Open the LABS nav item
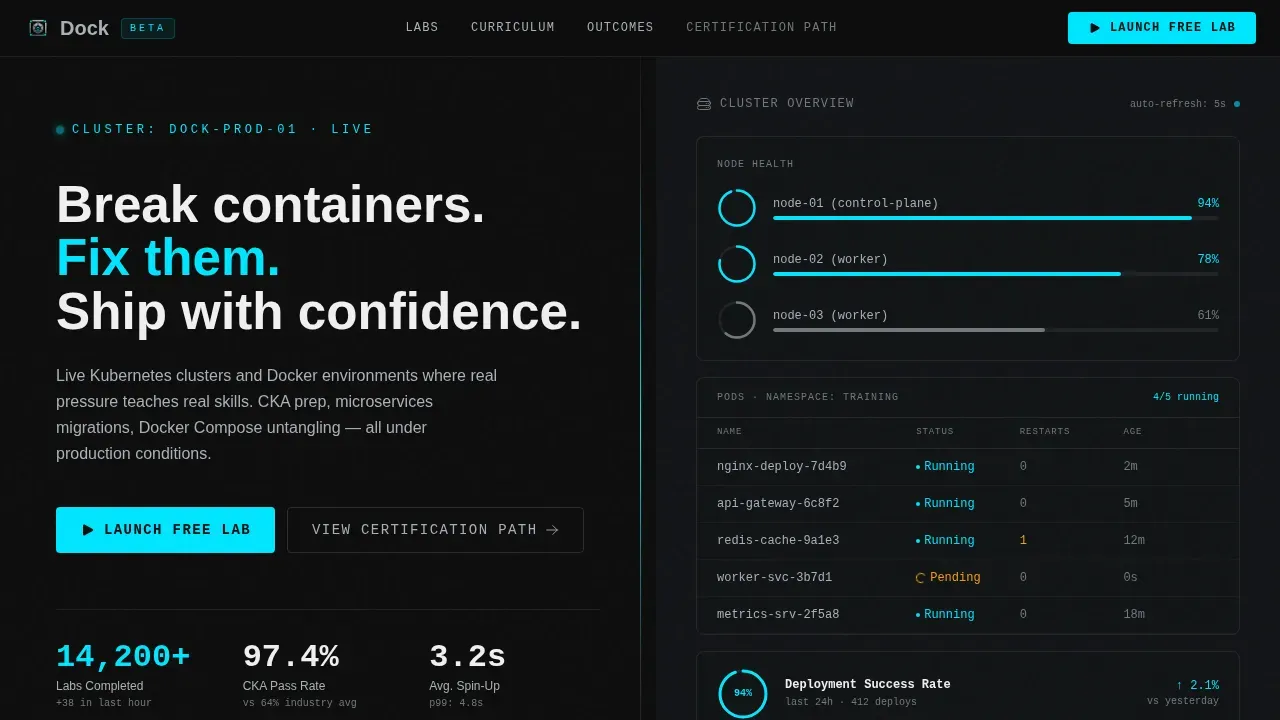Image resolution: width=1280 pixels, height=720 pixels. pos(422,28)
